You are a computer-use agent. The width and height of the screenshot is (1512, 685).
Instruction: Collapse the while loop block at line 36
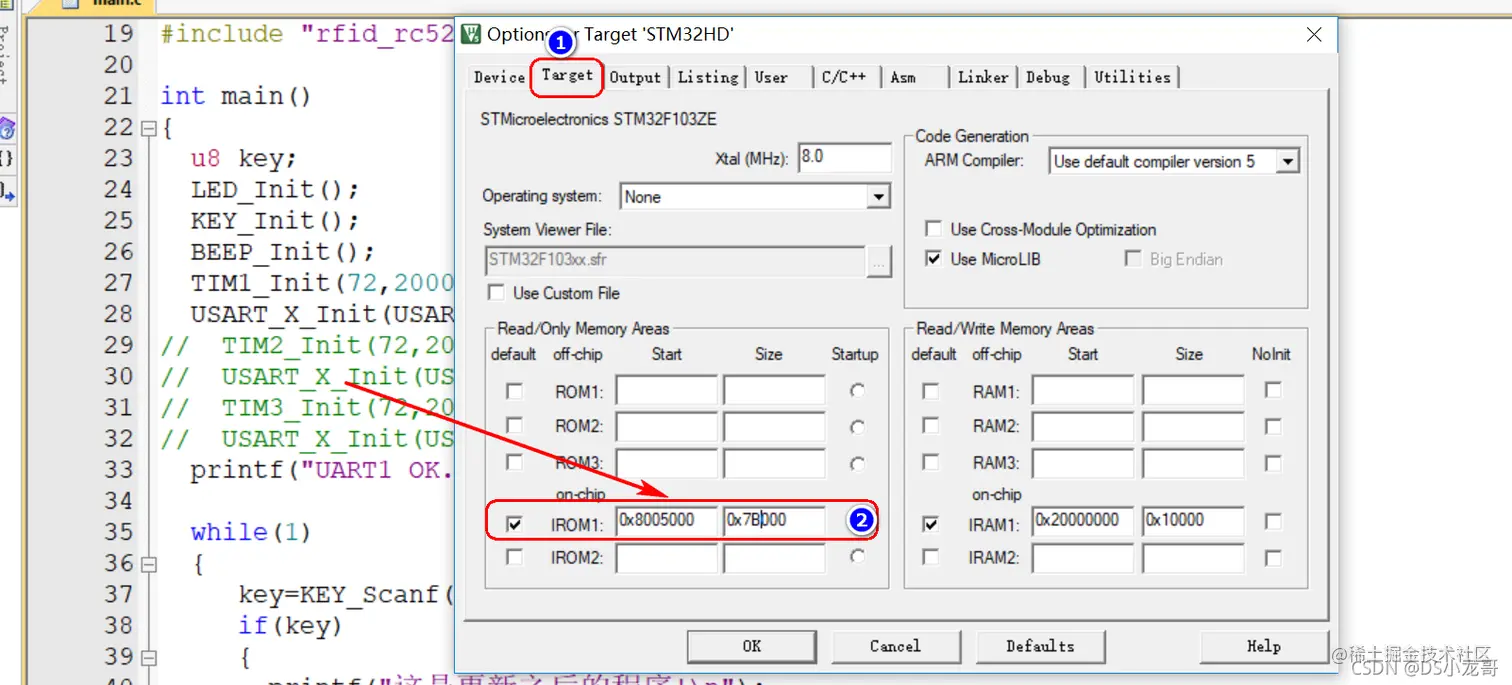click(x=149, y=564)
